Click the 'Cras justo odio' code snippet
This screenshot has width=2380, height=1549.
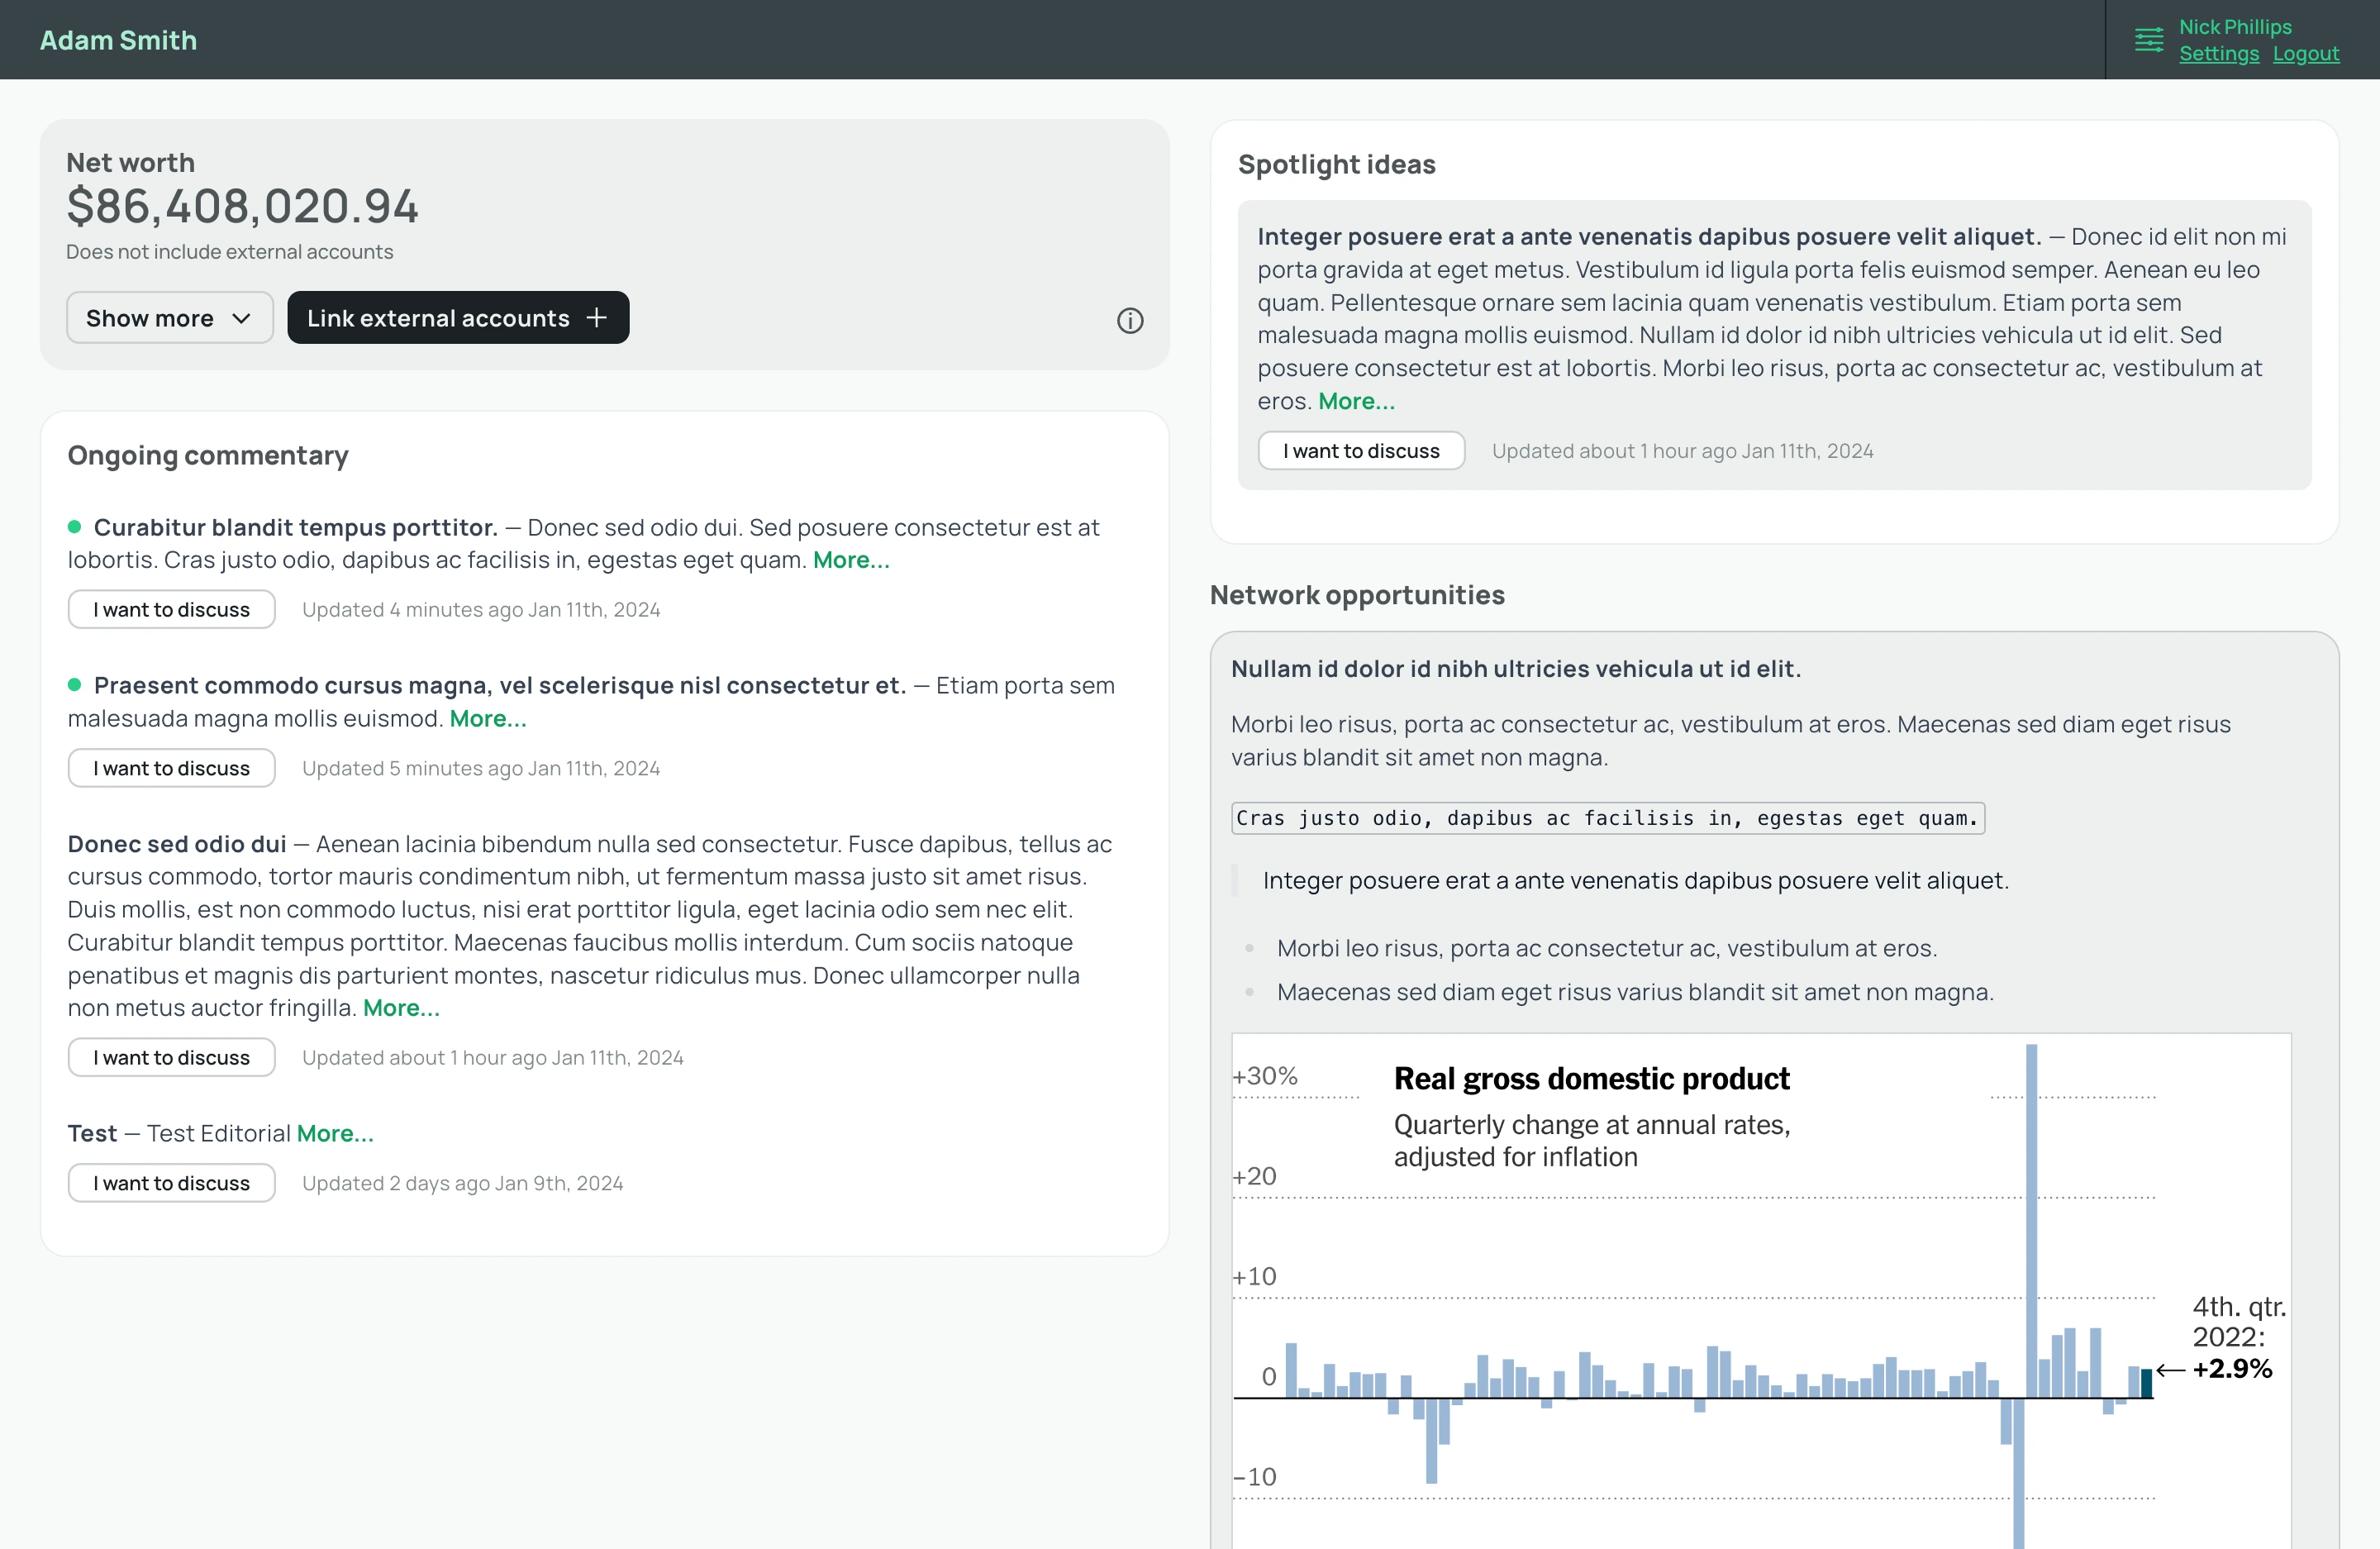tap(1608, 819)
